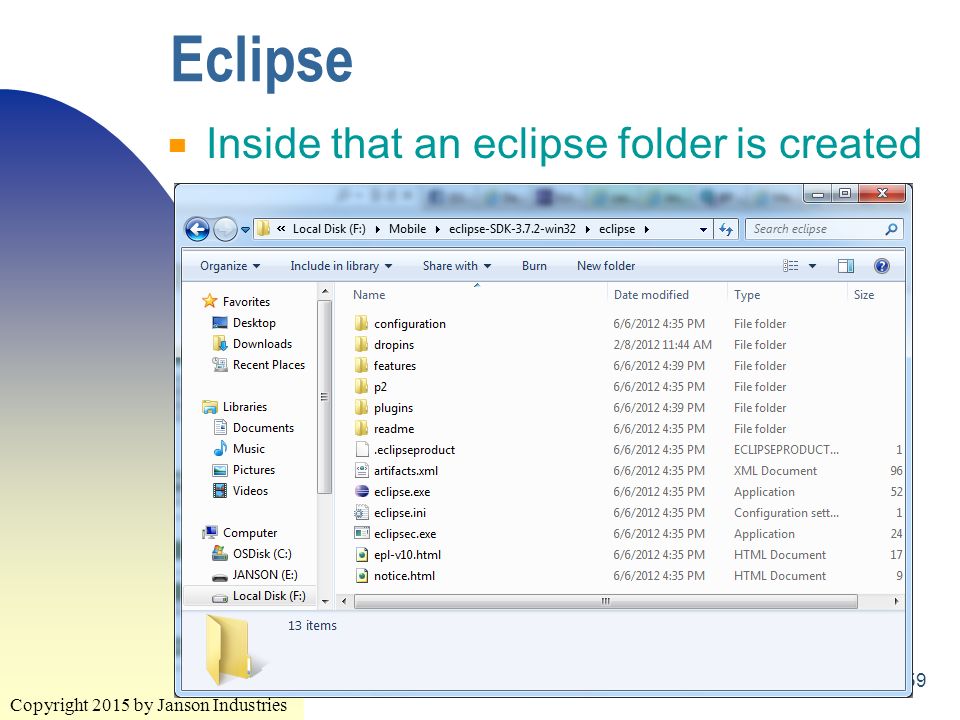Click eclipse breadcrumb in address bar

click(x=617, y=229)
